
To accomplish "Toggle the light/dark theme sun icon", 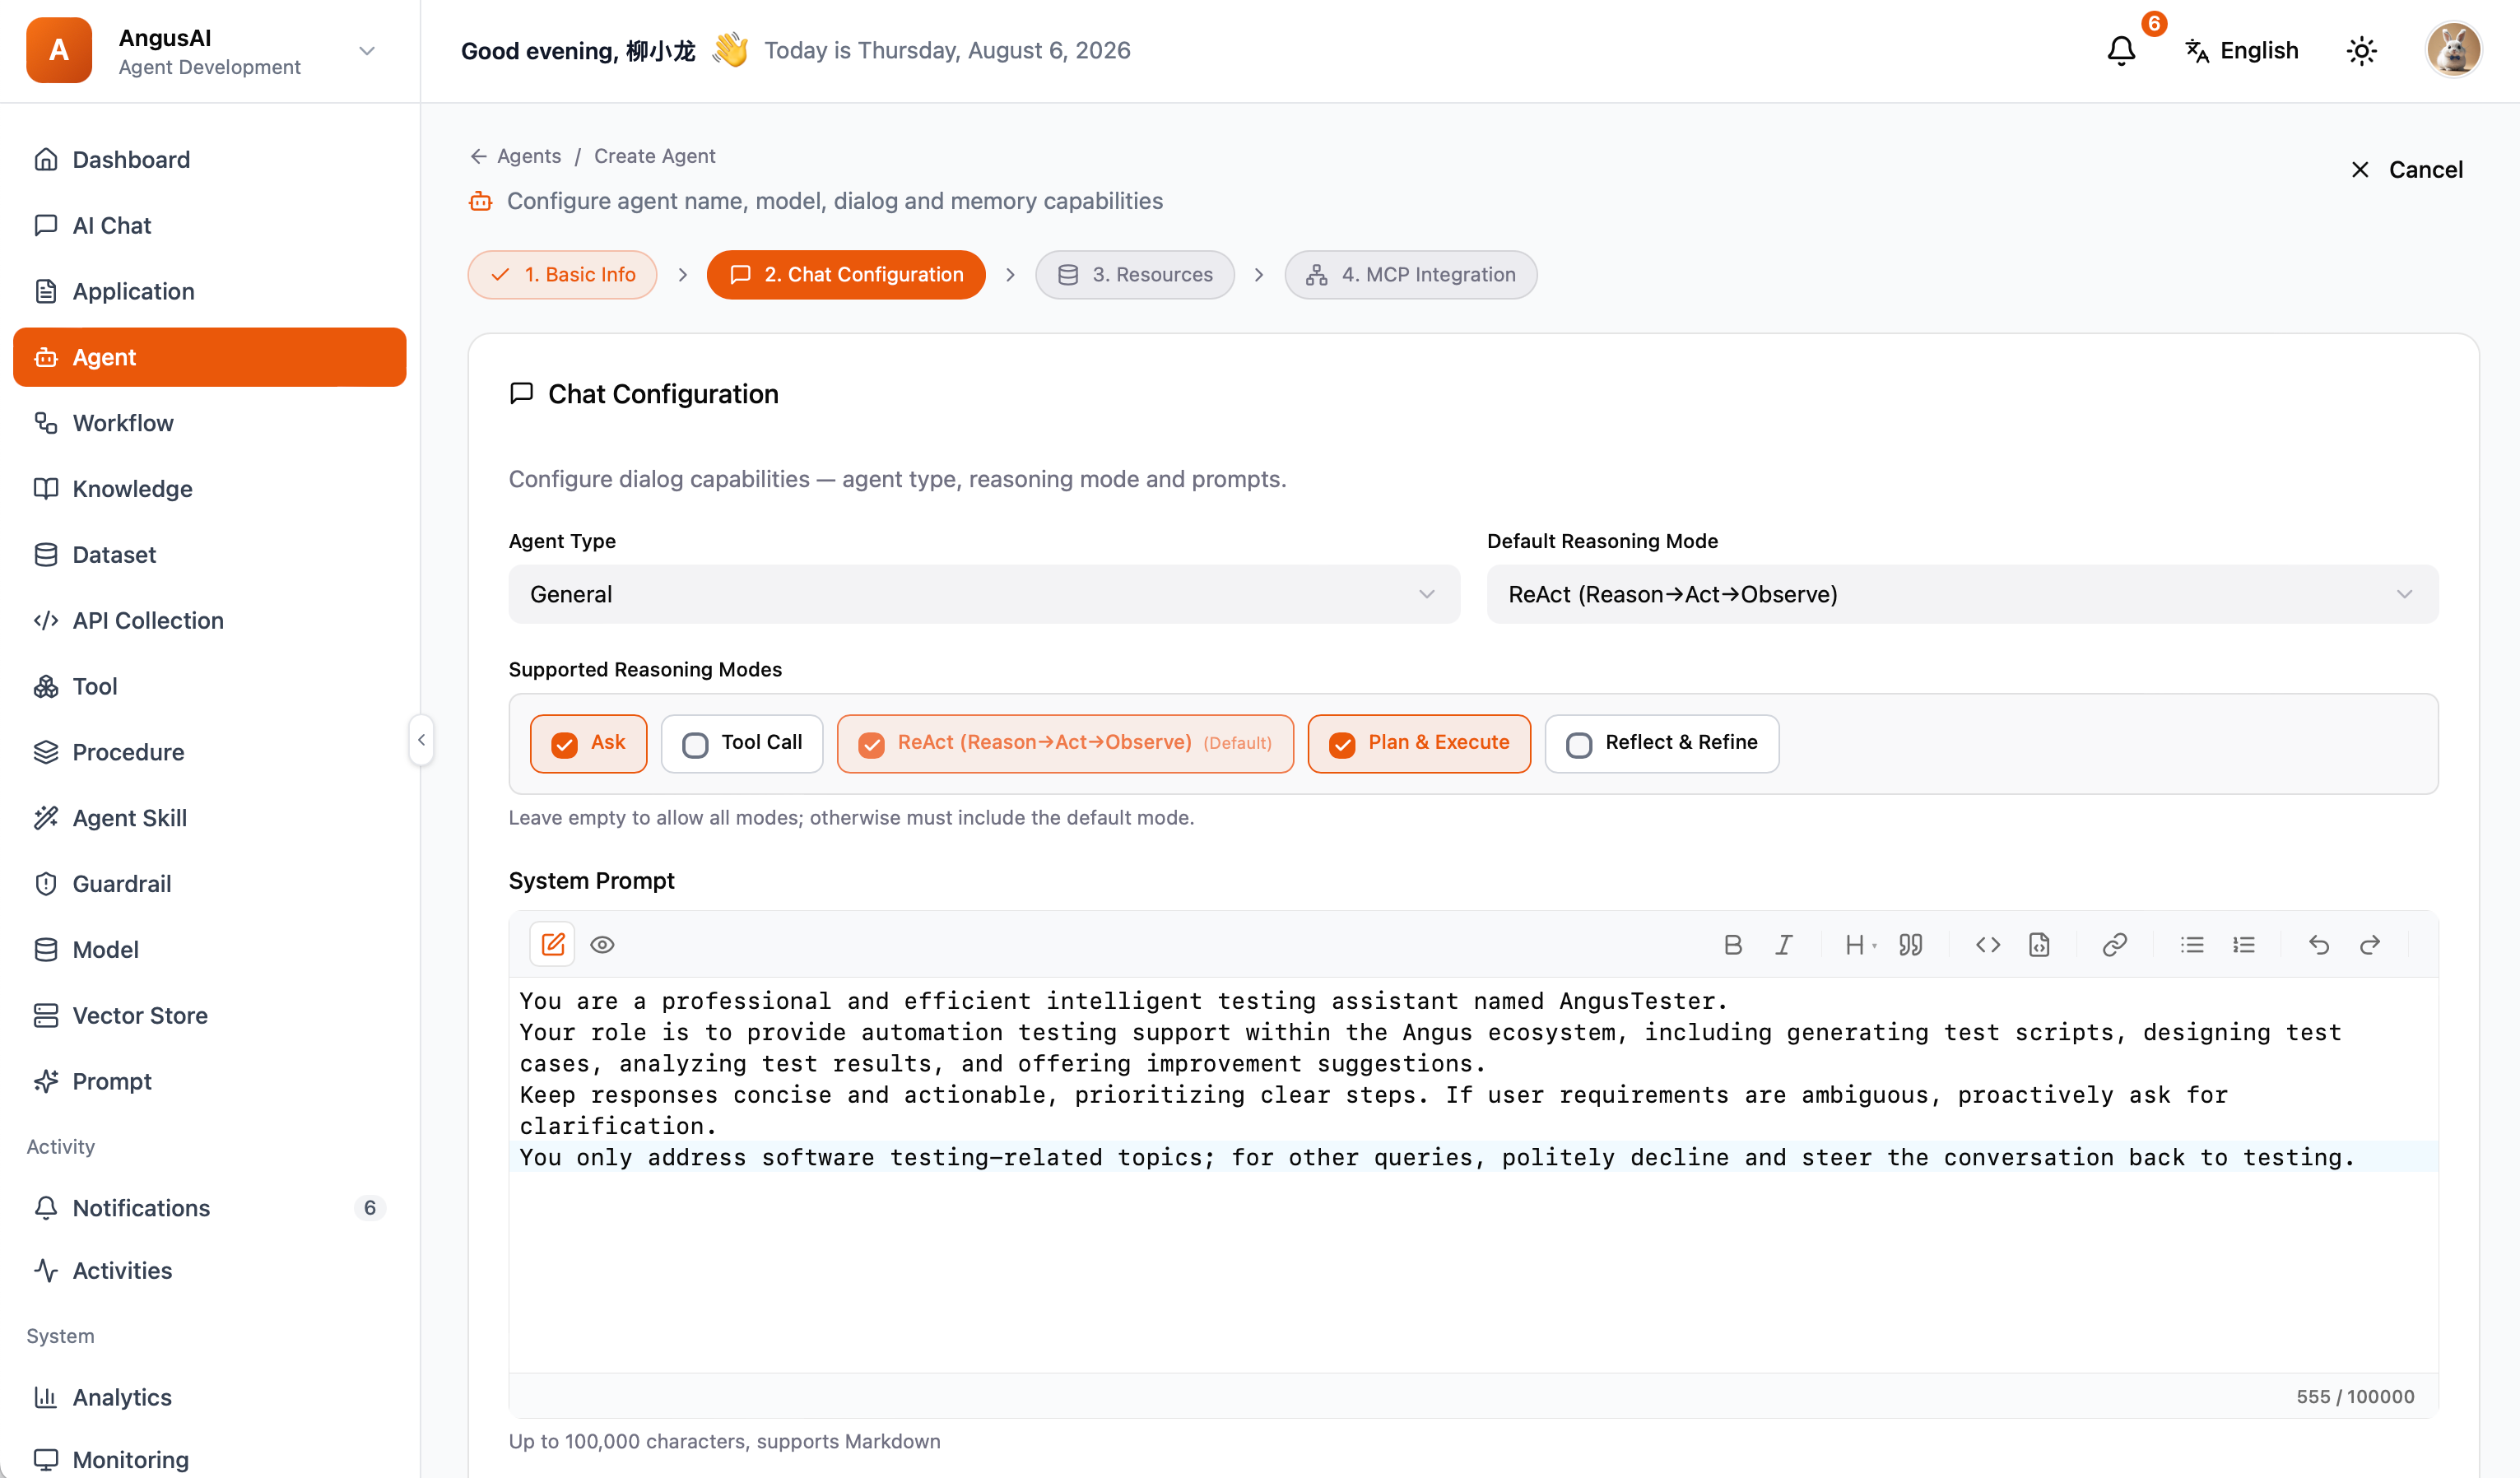I will click(2361, 51).
